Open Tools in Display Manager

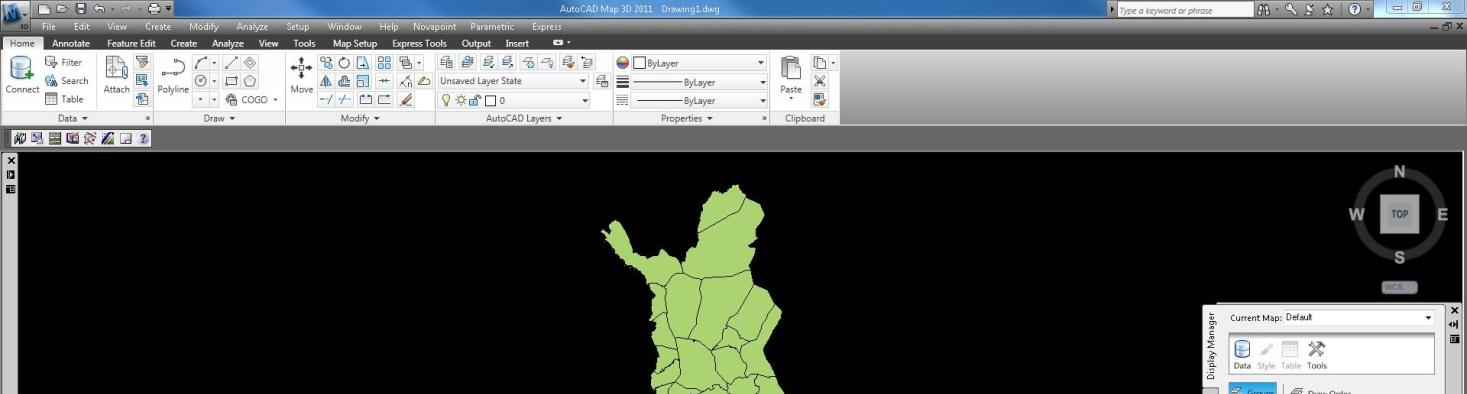click(1317, 354)
